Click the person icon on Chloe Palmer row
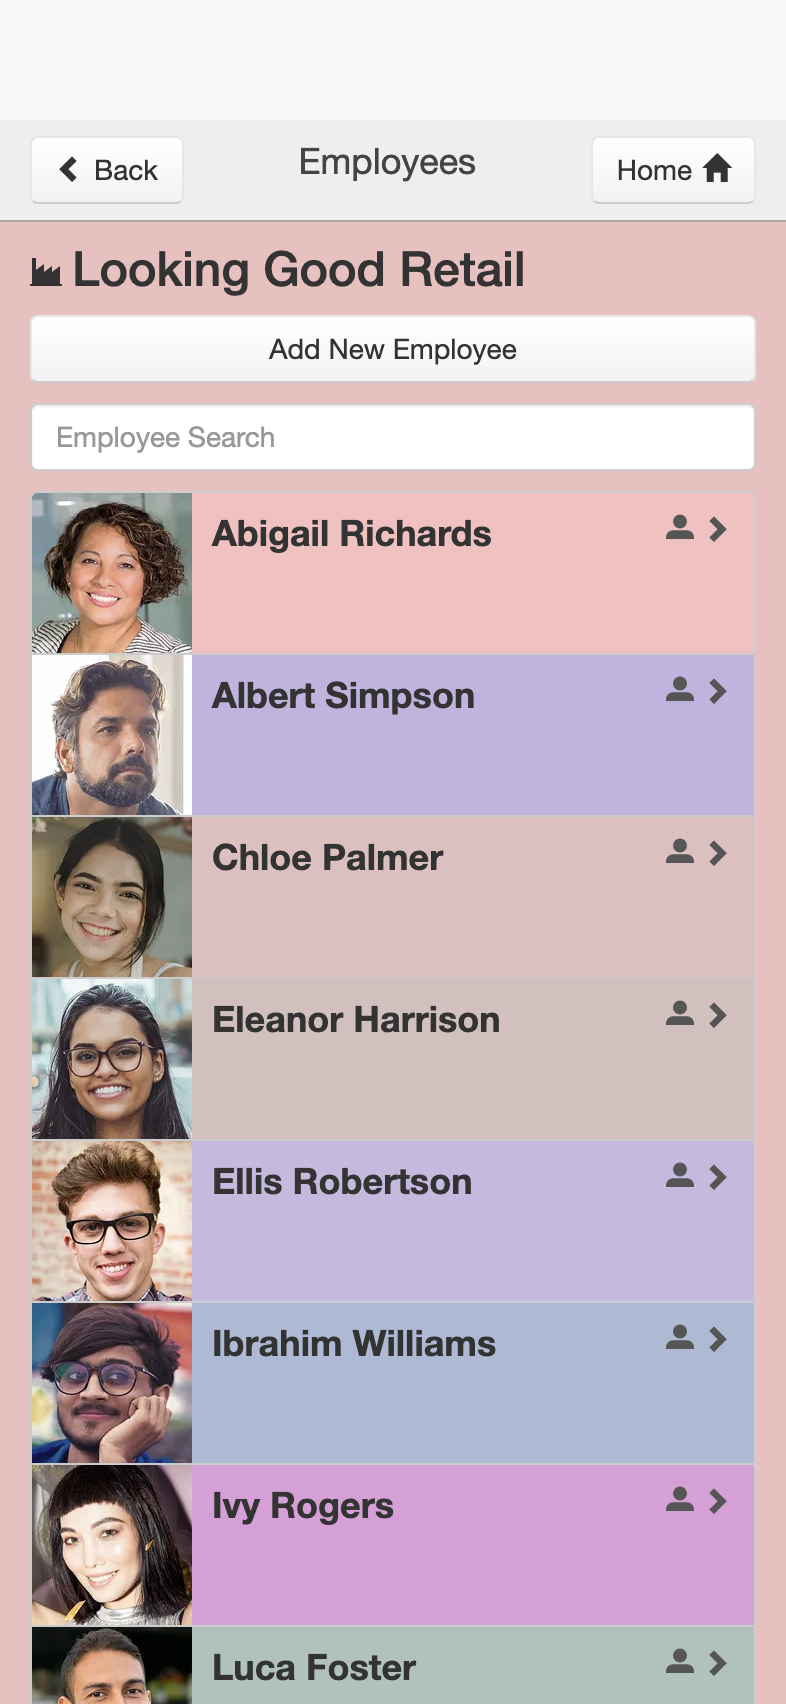The image size is (786, 1704). coord(680,852)
